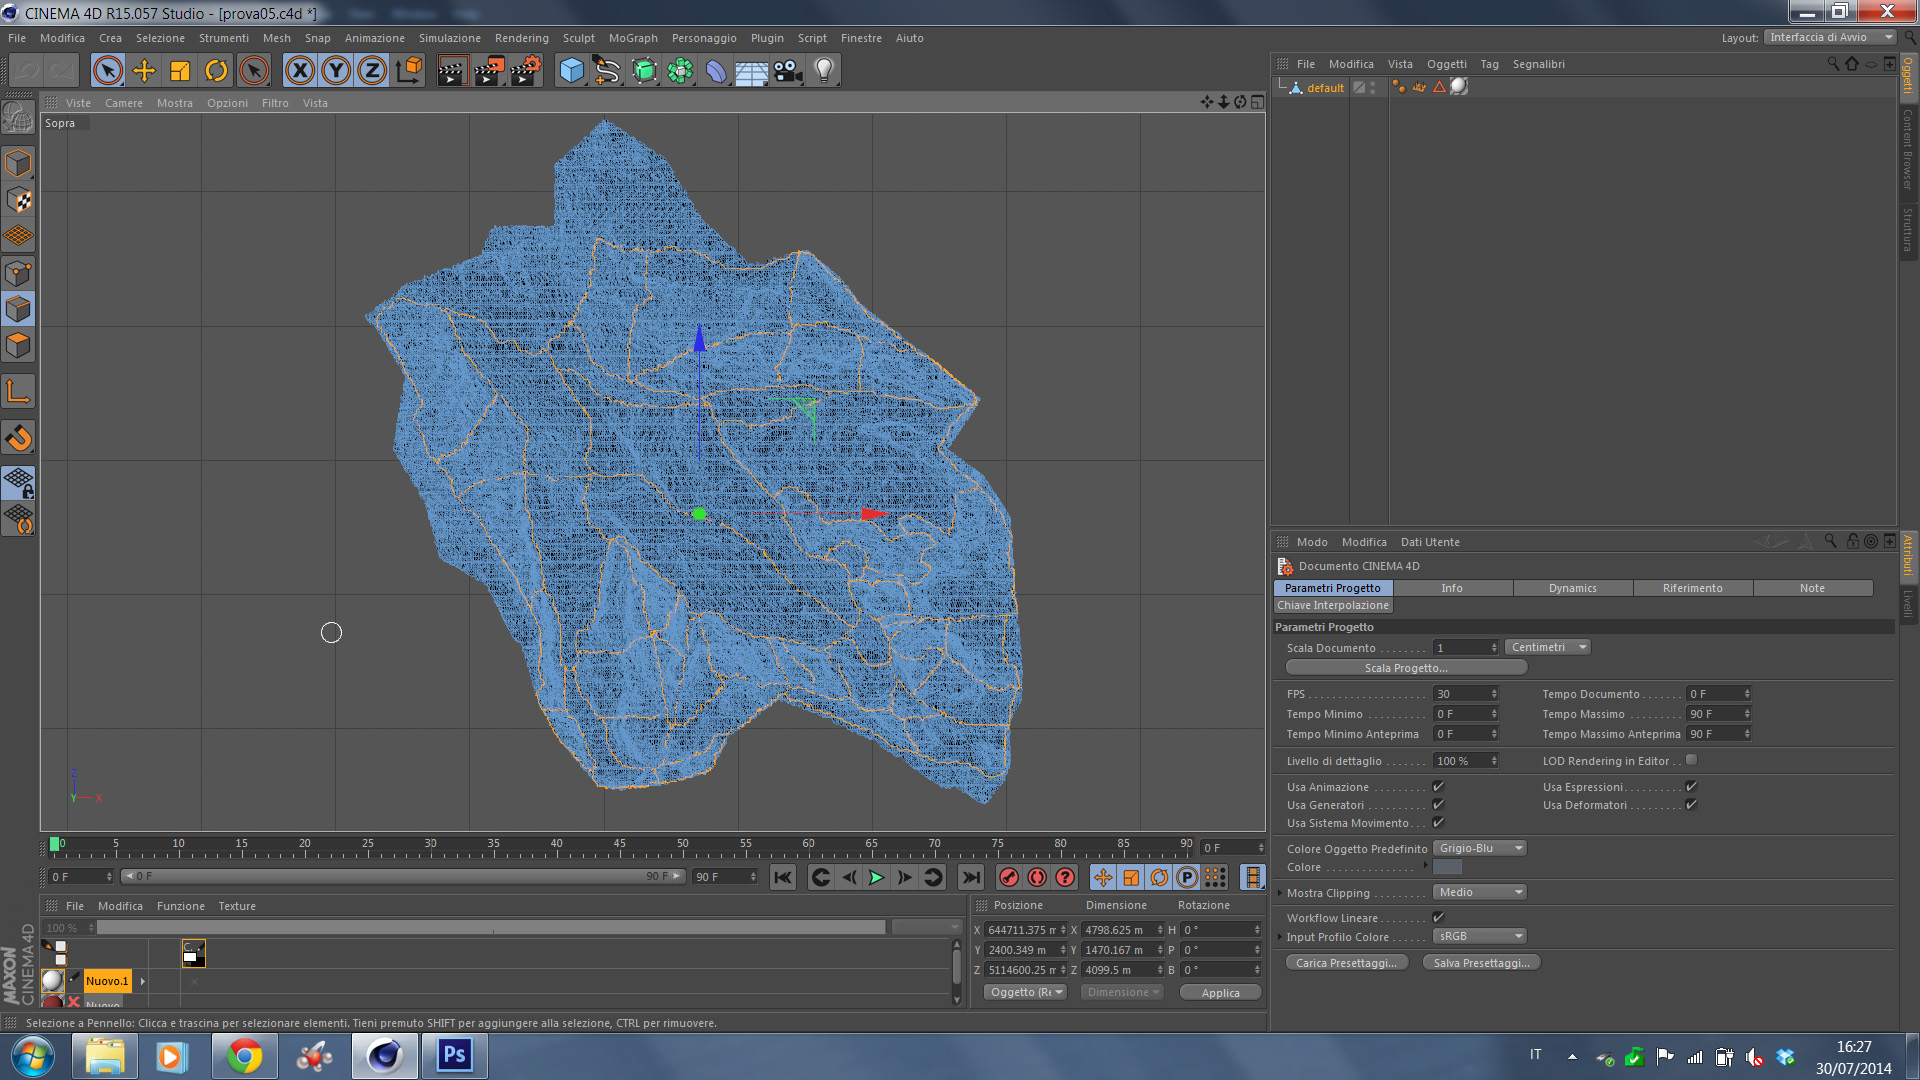Click the Colore swatch in attributes
The height and width of the screenshot is (1080, 1920).
[x=1447, y=867]
